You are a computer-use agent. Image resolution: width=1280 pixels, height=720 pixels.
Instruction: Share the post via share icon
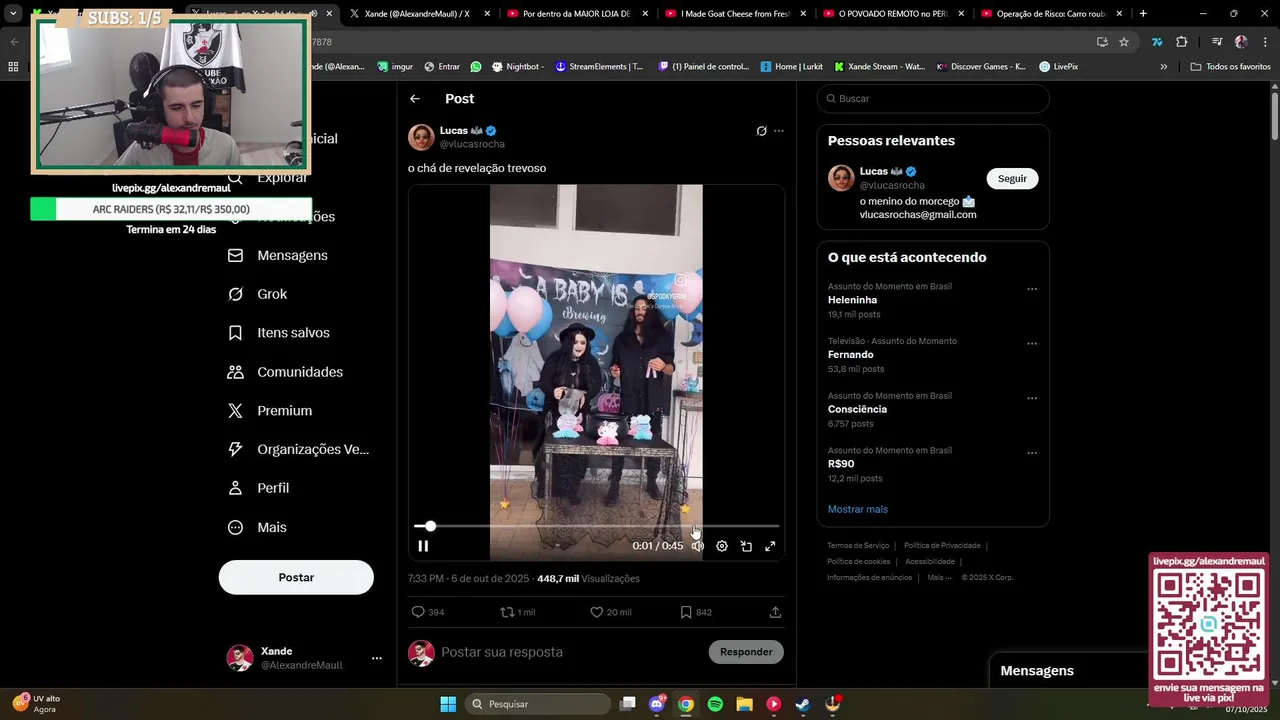pyautogui.click(x=775, y=612)
